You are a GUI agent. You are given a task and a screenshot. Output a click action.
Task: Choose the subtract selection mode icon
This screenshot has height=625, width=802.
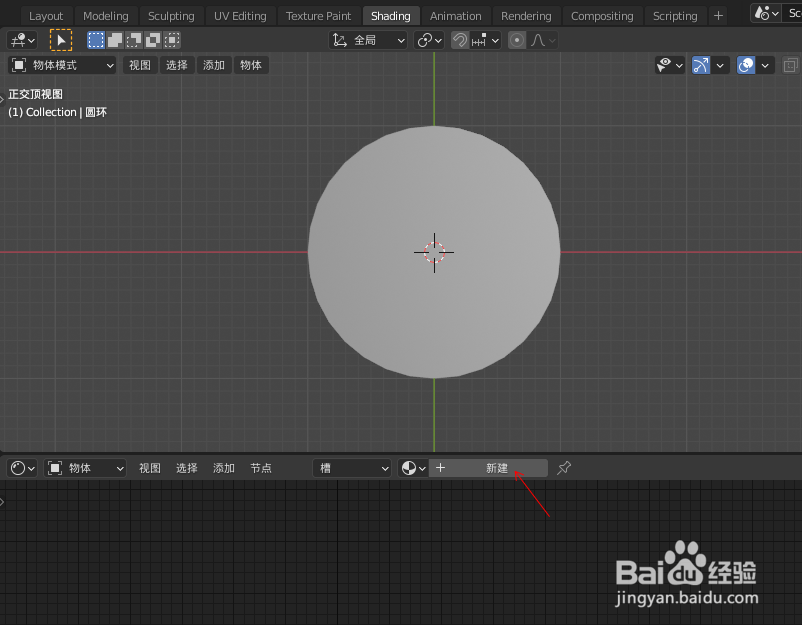134,40
